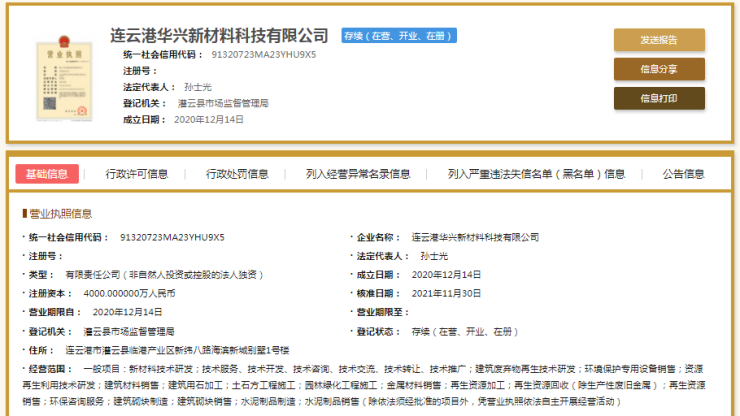
Task: Click the credit code in the header summary
Action: pos(258,54)
